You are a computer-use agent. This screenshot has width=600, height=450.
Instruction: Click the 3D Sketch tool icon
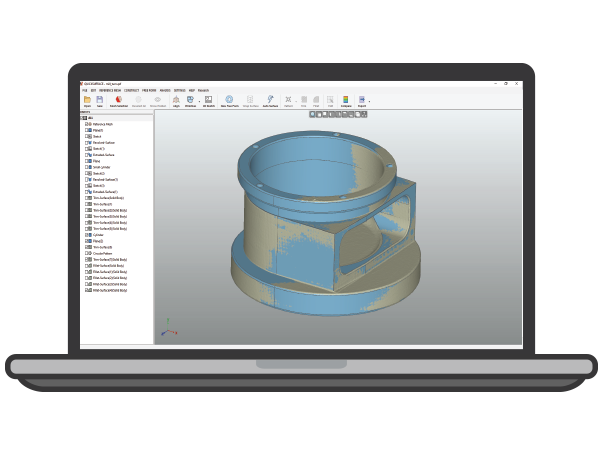tap(209, 100)
